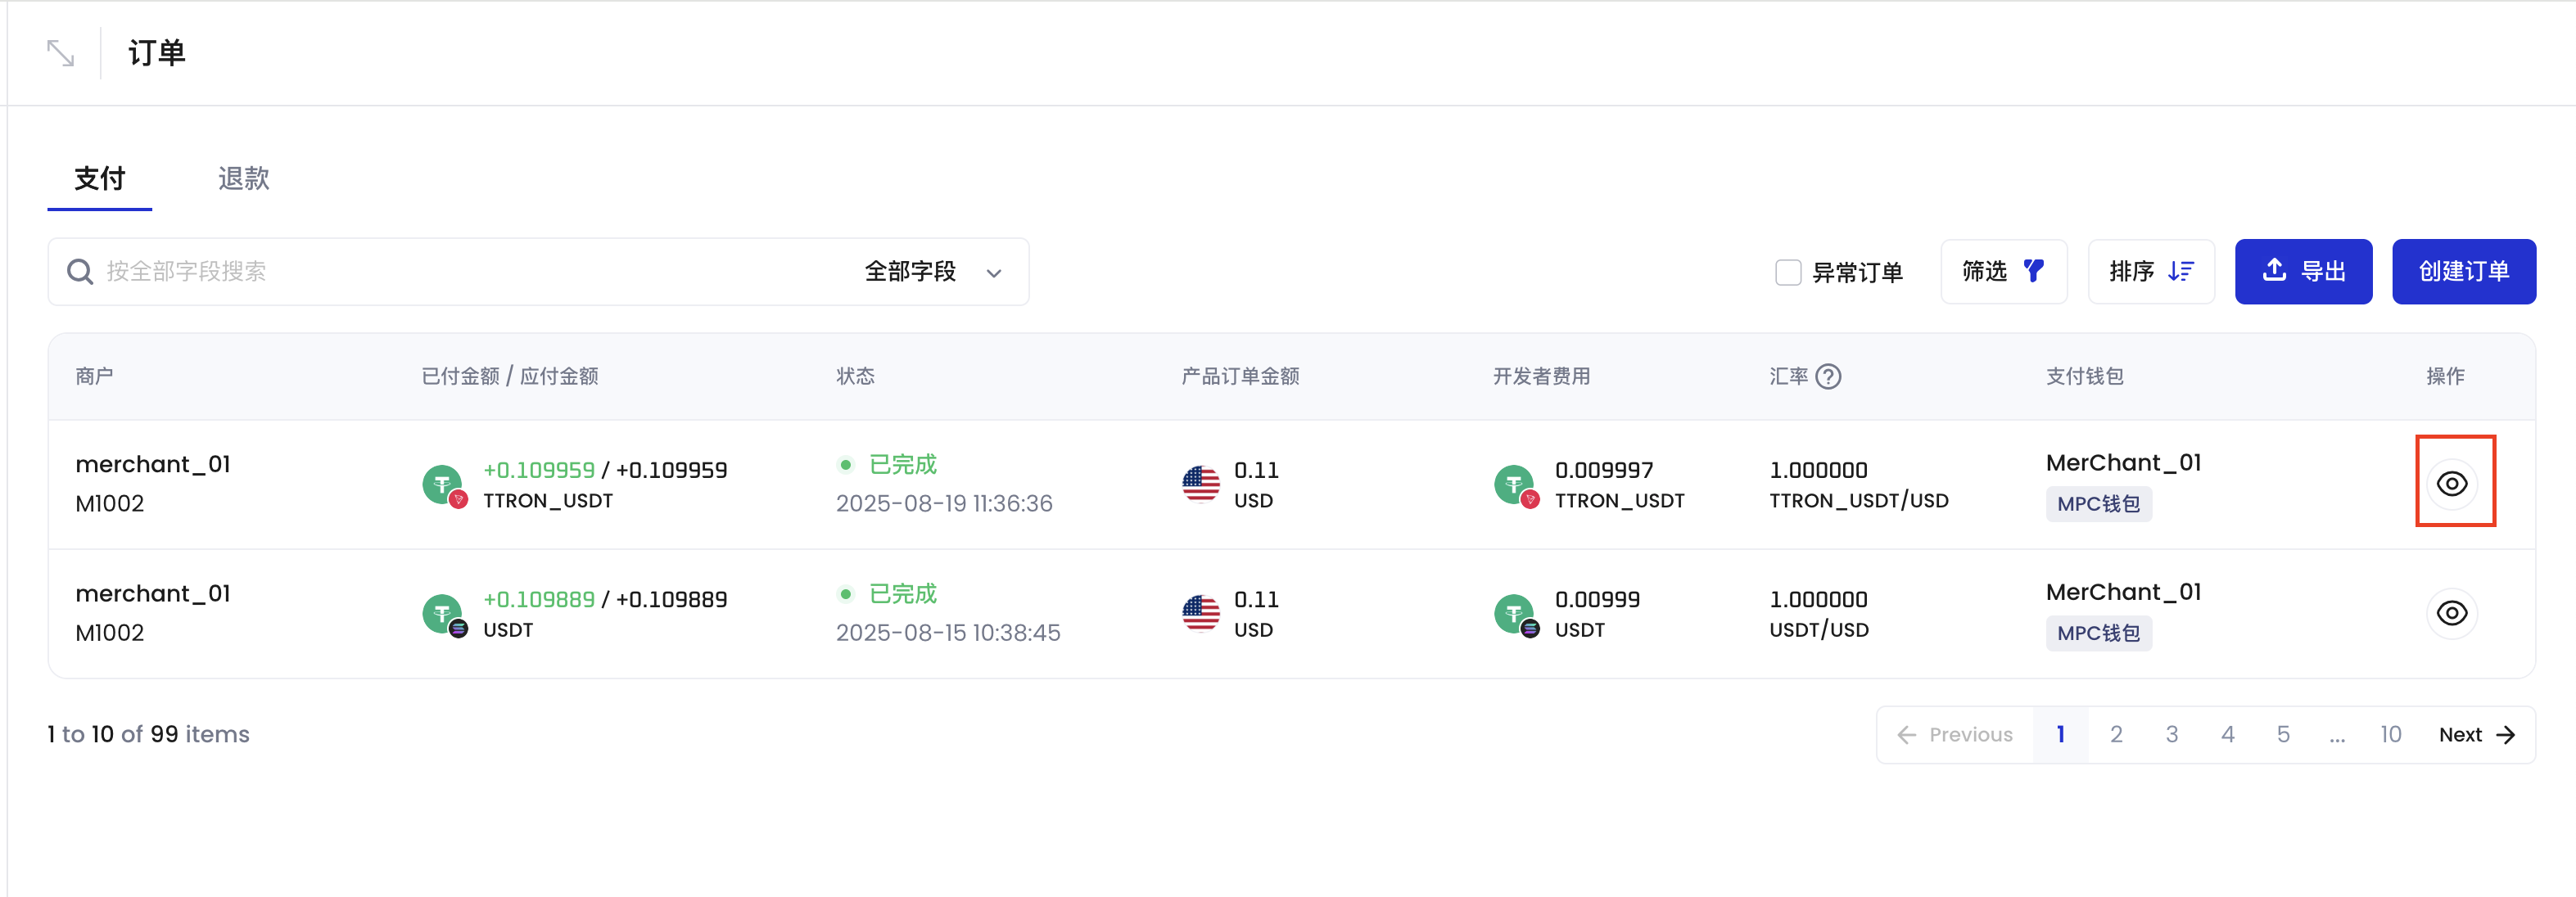Select the filter funnel icon beside 筛选
This screenshot has height=897, width=2576.
(2032, 271)
